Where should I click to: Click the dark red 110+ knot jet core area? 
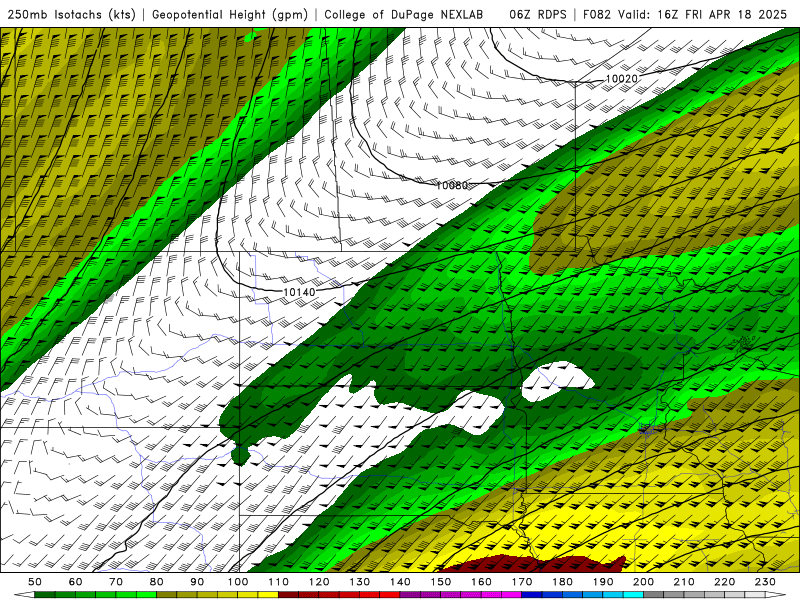pyautogui.click(x=533, y=564)
